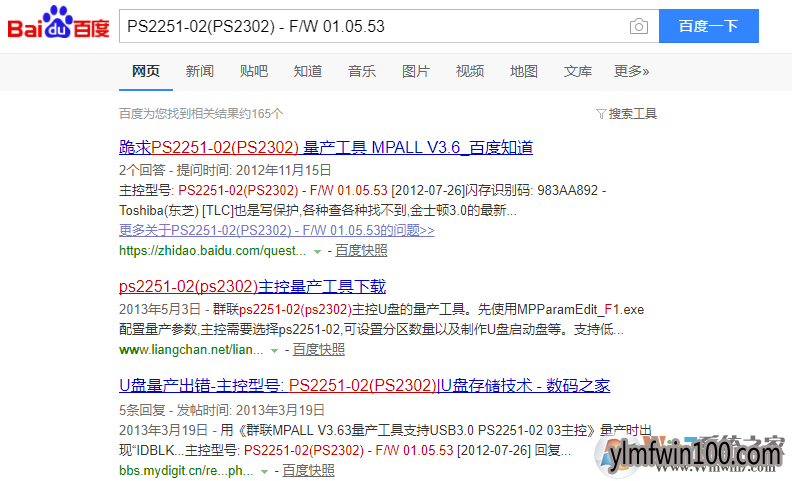Open camera image search icon
The height and width of the screenshot is (481, 792).
638,26
